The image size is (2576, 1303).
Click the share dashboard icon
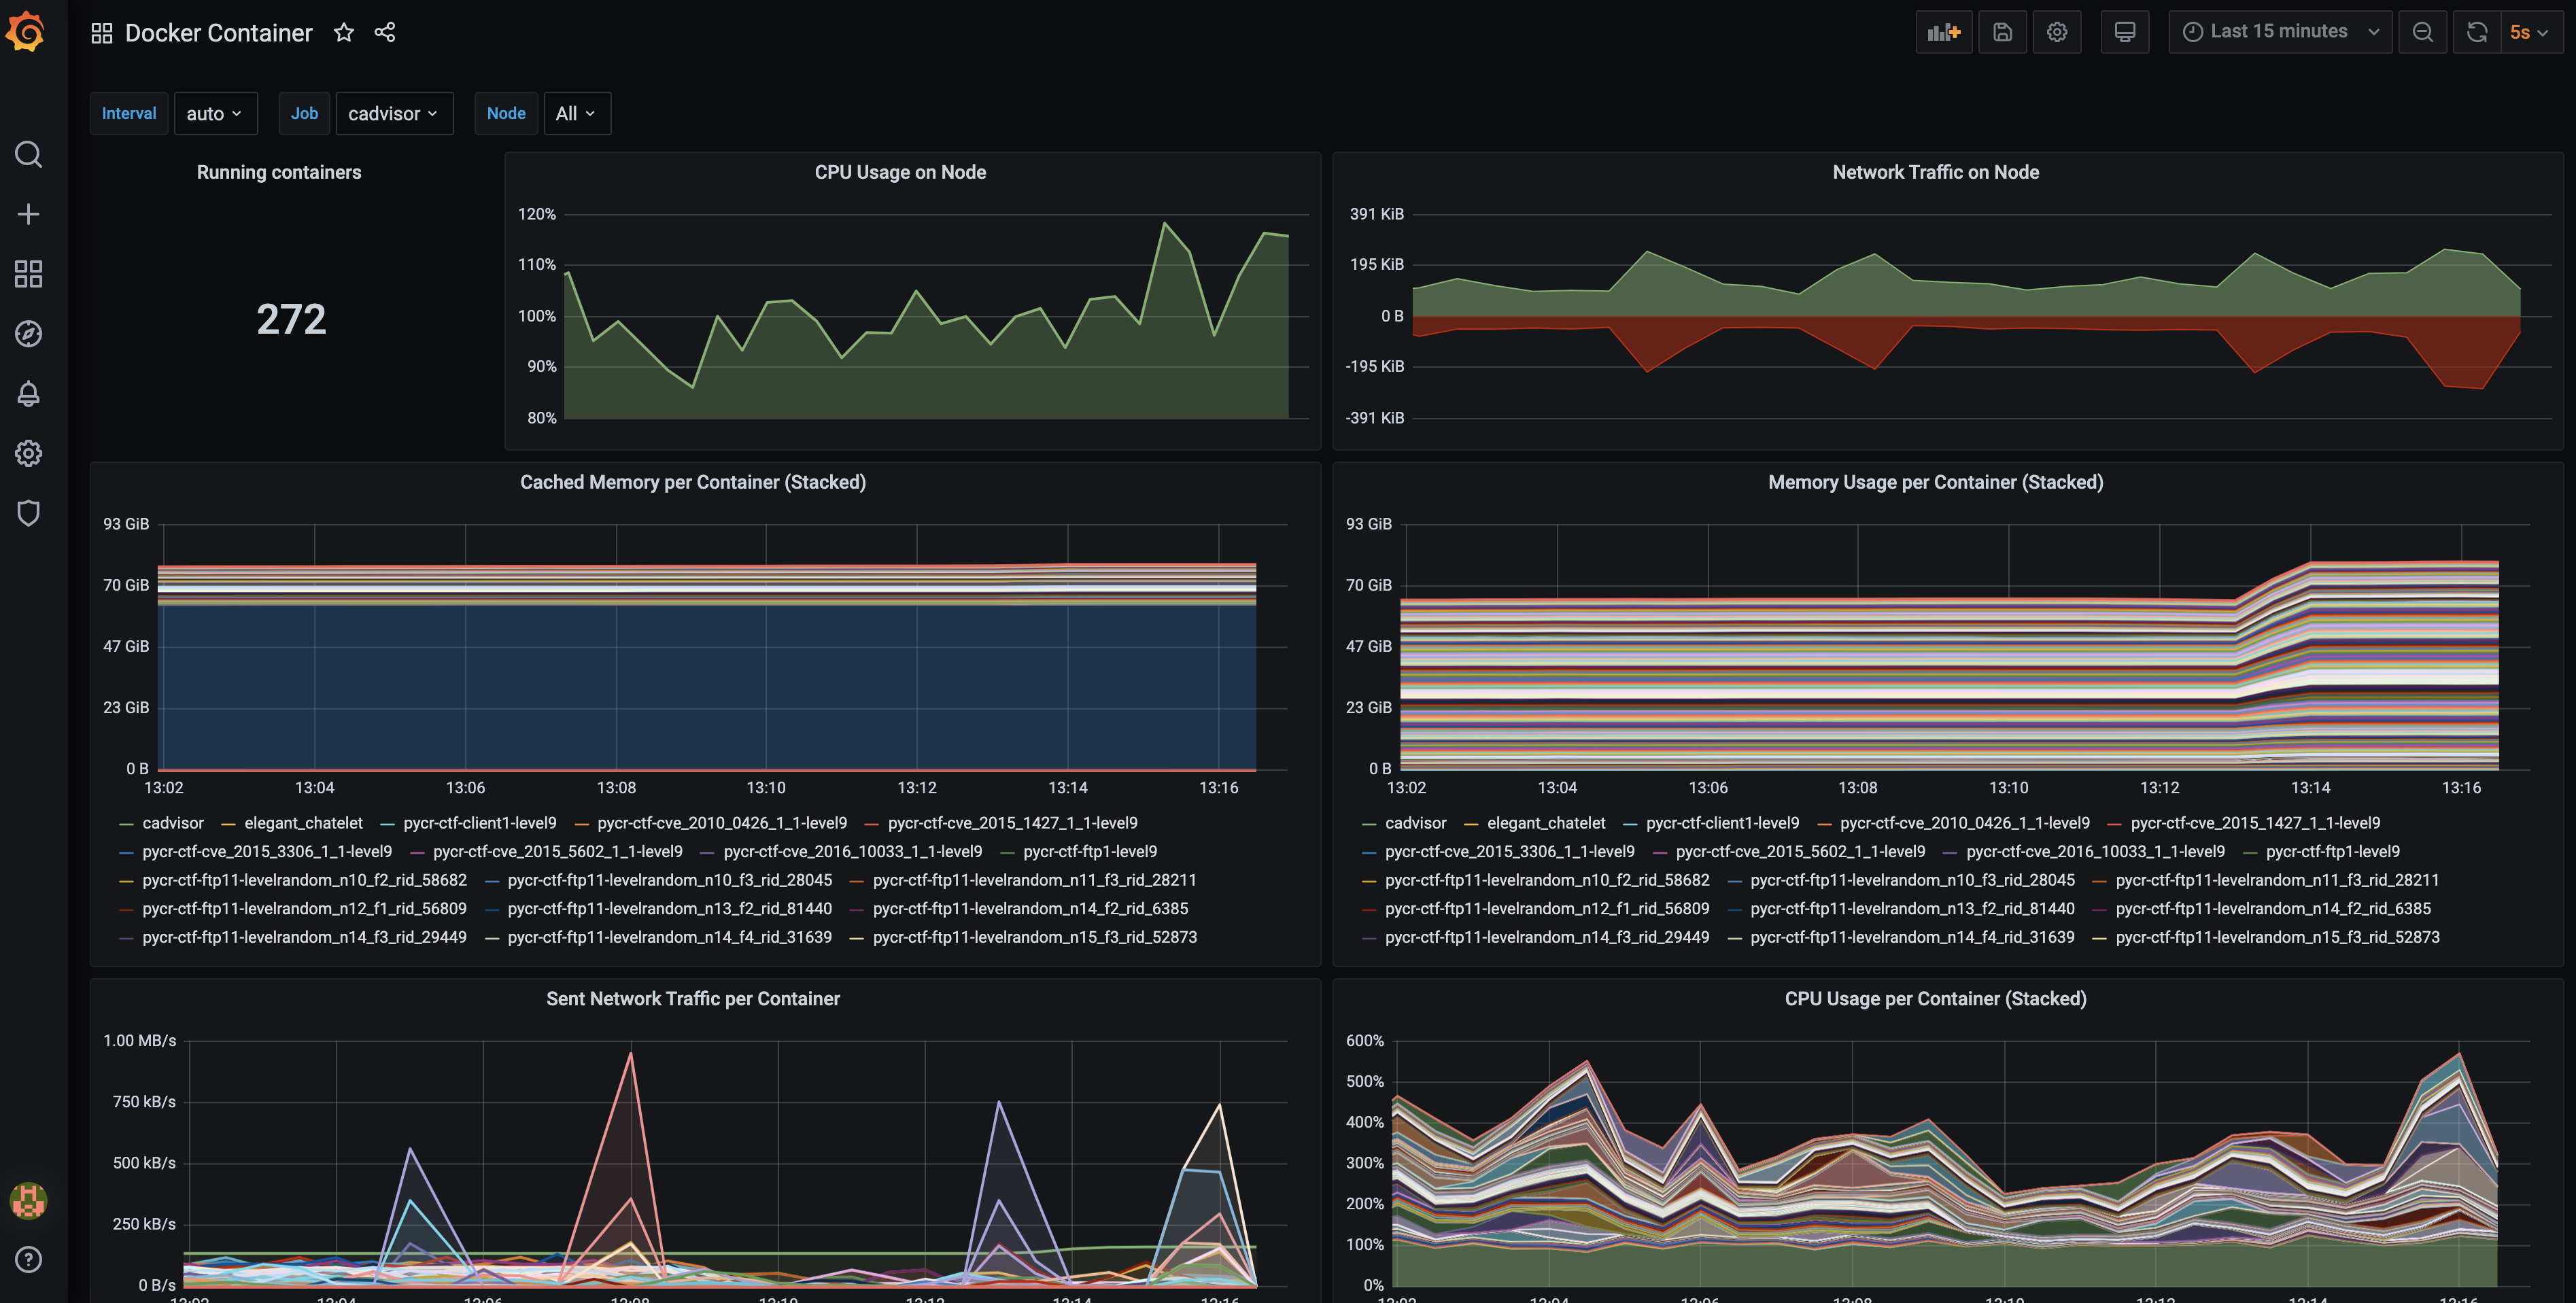385,32
